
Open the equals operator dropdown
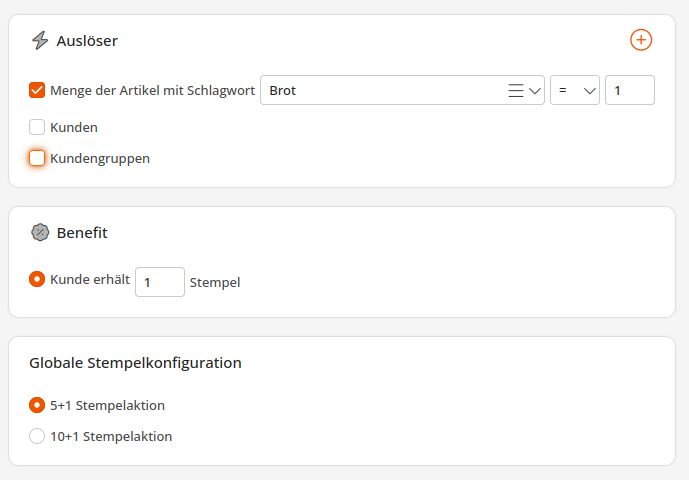pos(575,90)
